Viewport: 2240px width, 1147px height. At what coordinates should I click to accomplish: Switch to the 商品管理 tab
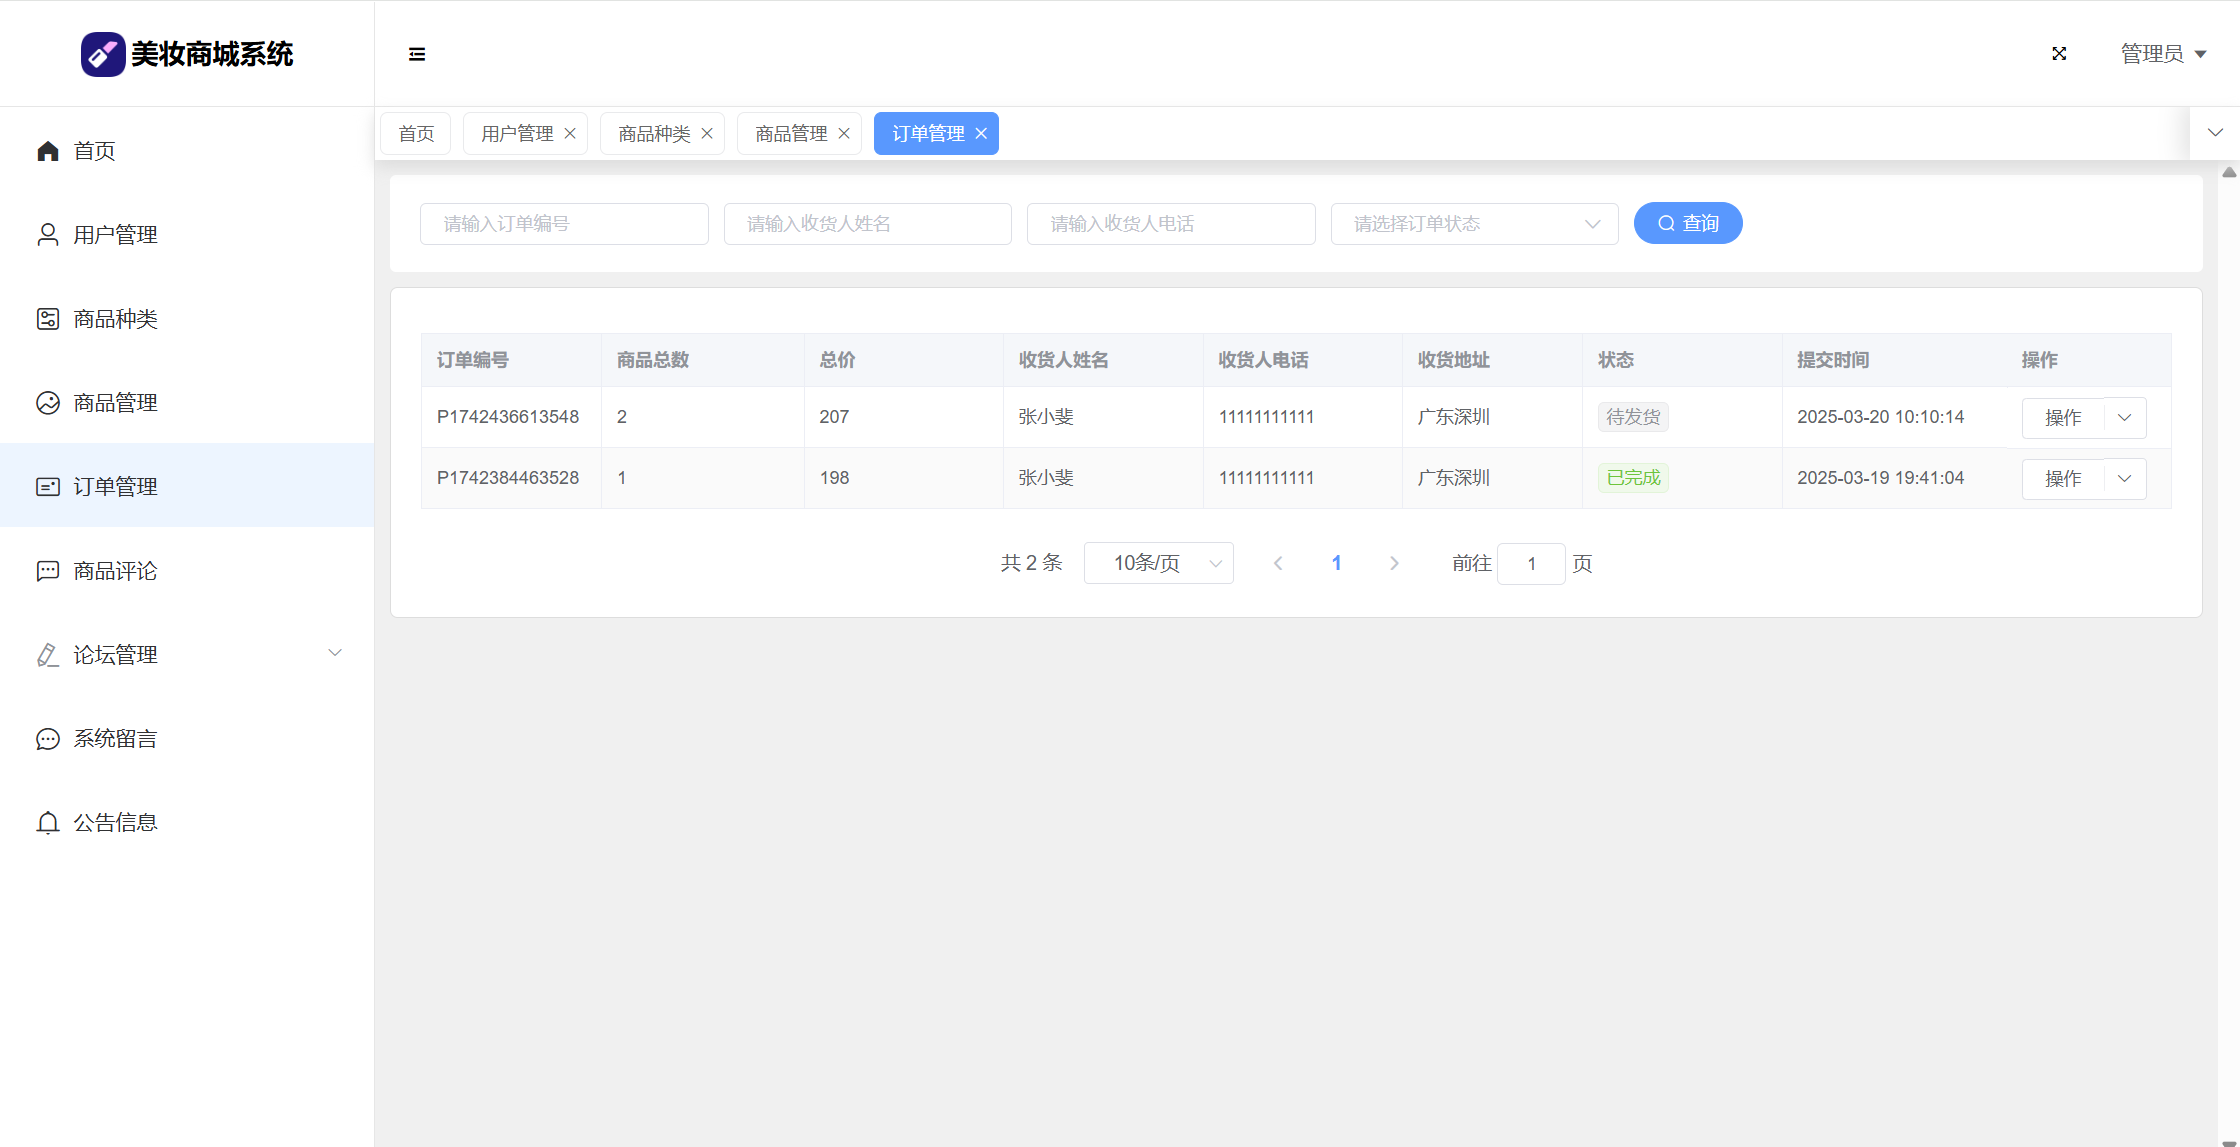[x=790, y=134]
